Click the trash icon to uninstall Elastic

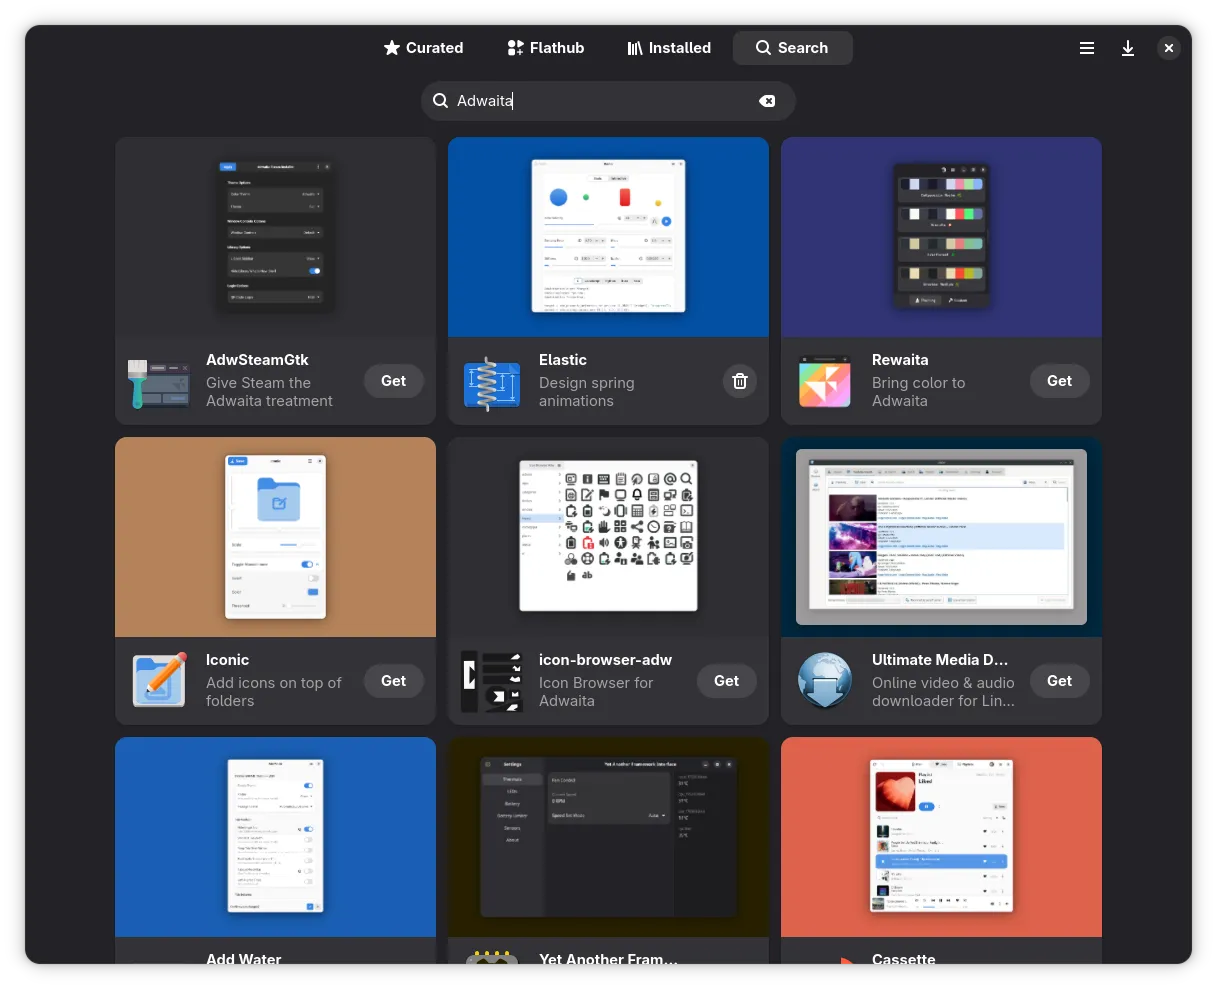coord(740,381)
